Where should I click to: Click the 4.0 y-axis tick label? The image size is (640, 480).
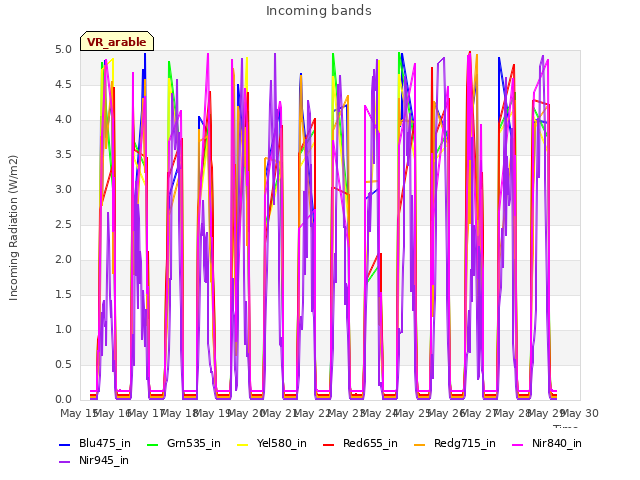point(63,120)
